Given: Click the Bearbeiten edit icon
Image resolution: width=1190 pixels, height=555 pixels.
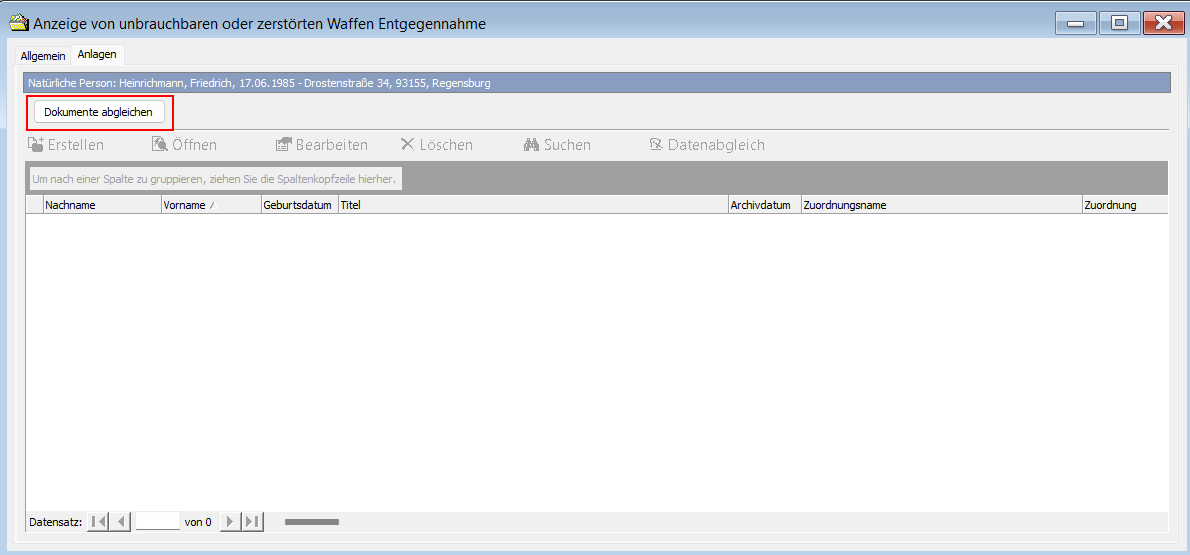Looking at the screenshot, I should point(283,145).
